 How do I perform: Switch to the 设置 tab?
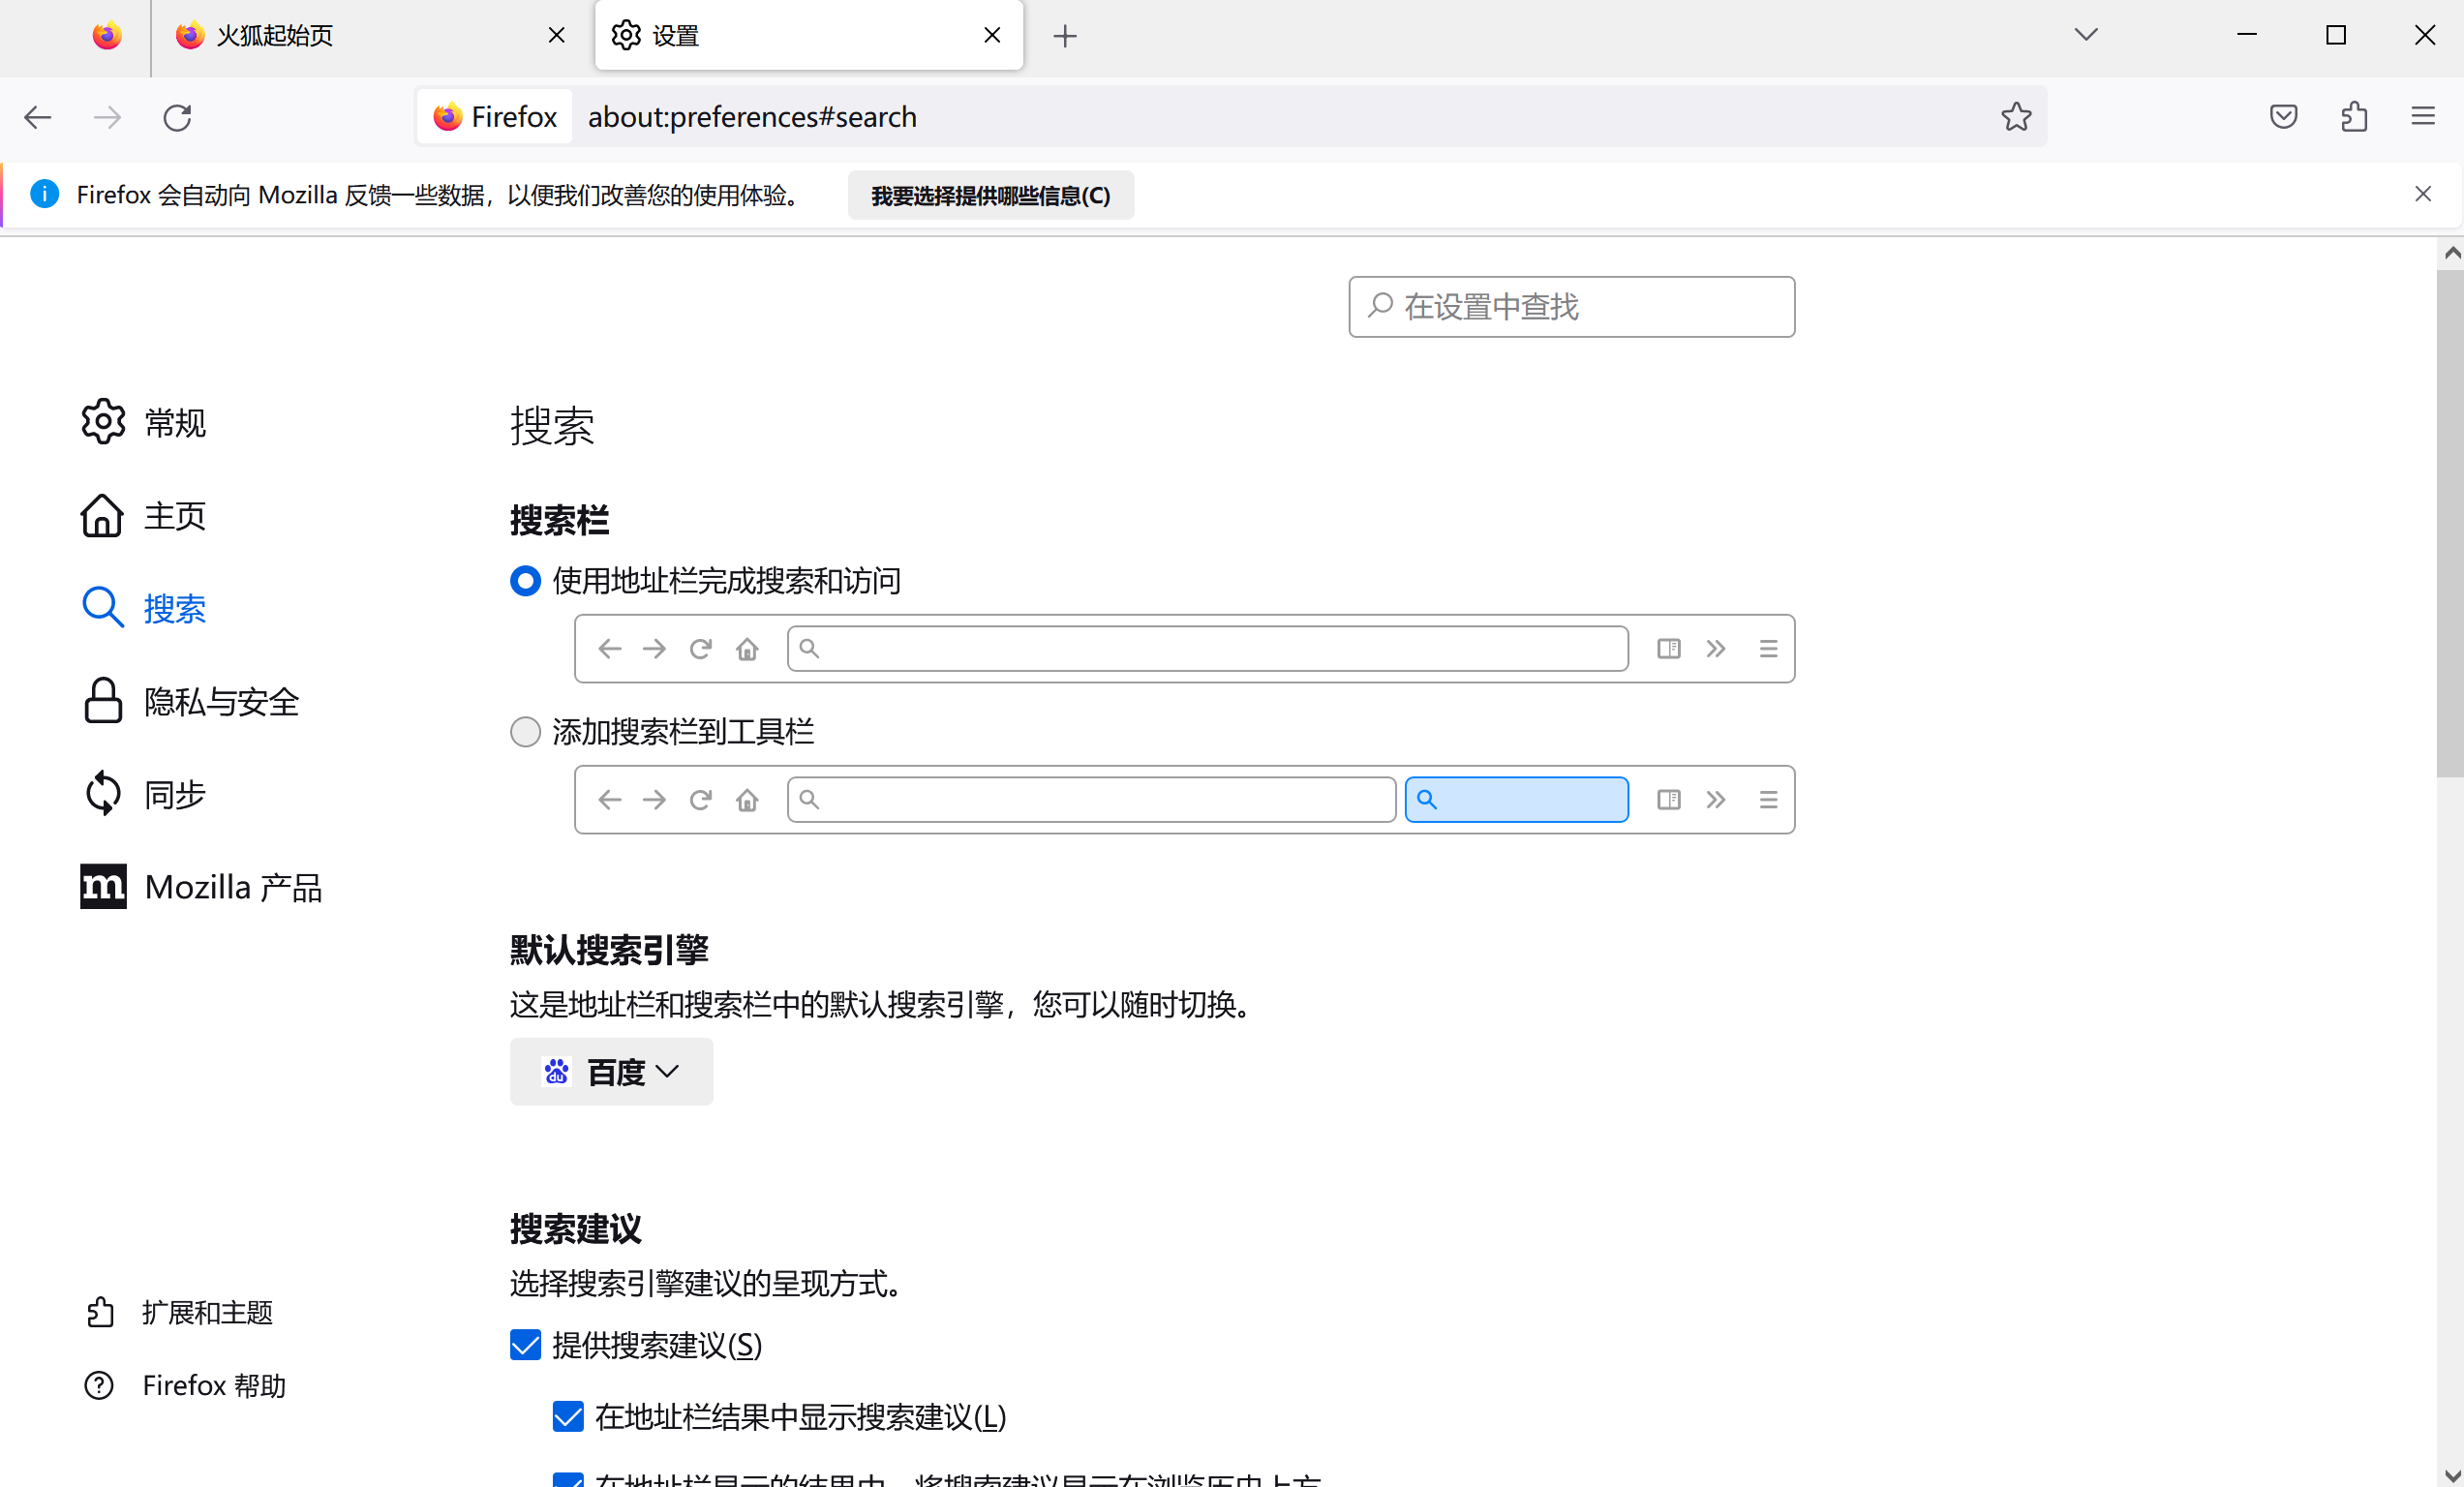coord(675,35)
